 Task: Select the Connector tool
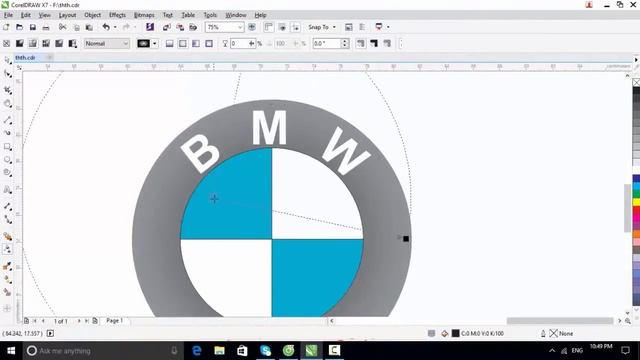(7, 220)
